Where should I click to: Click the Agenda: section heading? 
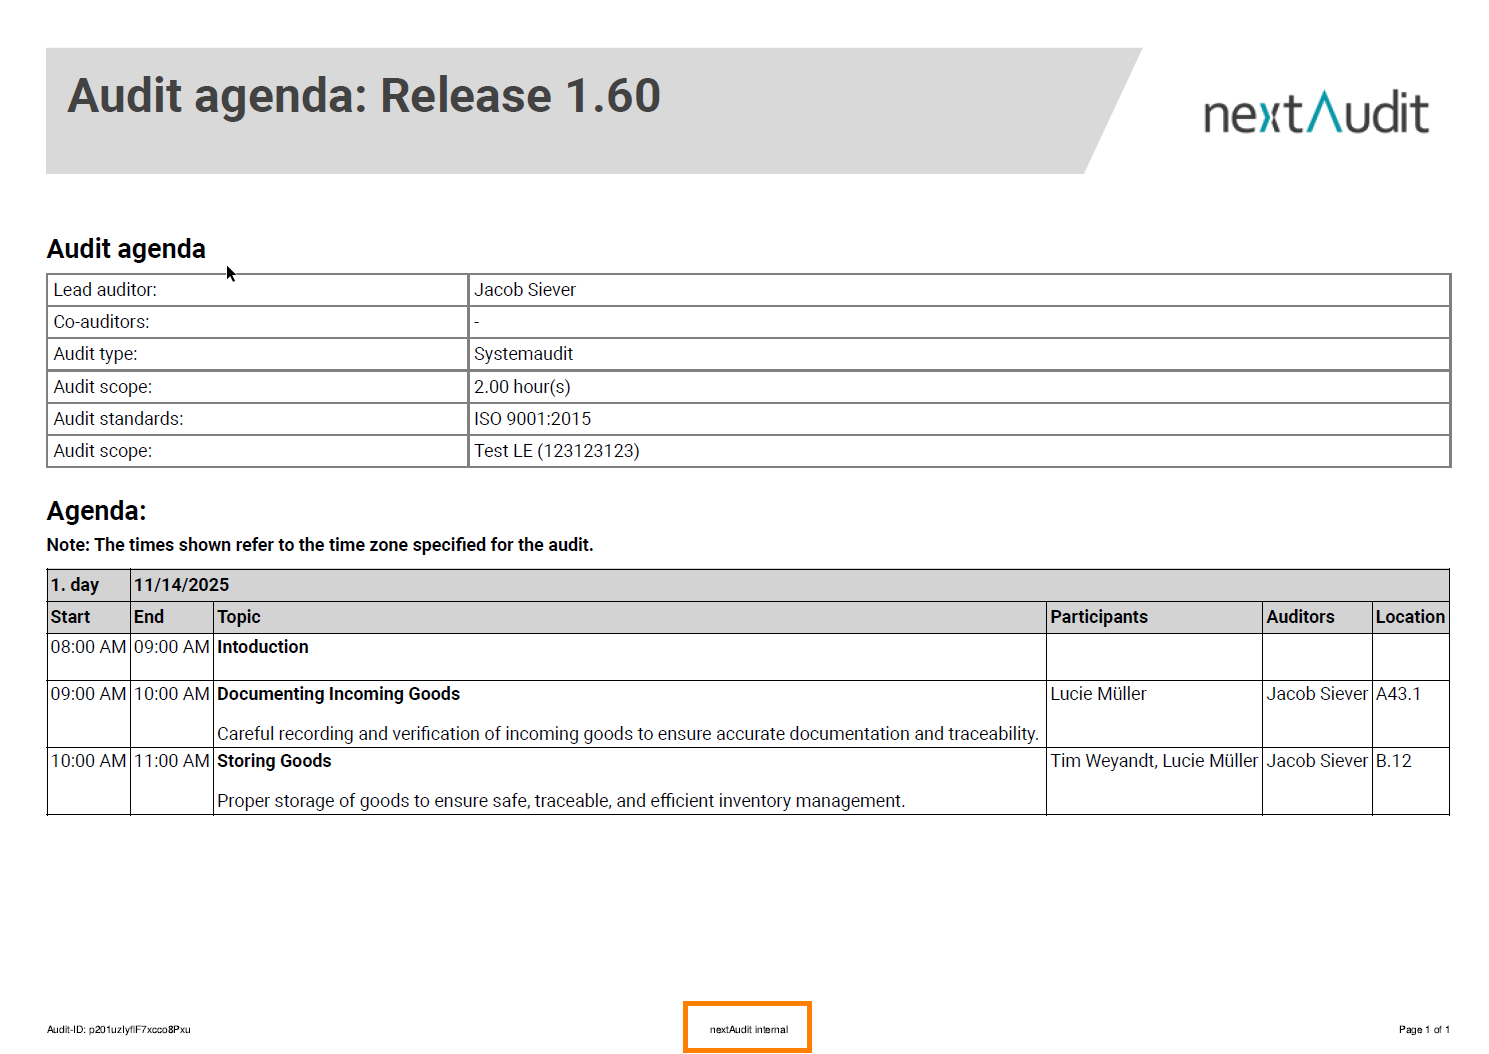pyautogui.click(x=96, y=511)
